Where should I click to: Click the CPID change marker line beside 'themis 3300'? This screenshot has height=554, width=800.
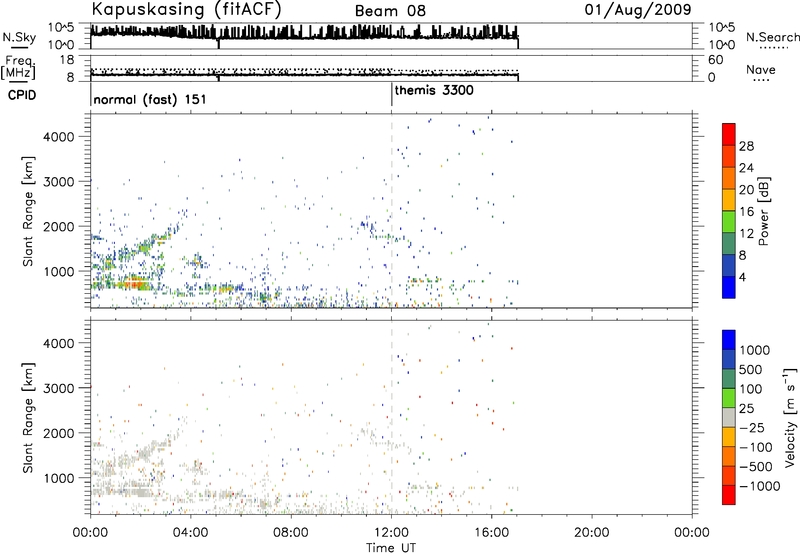point(392,94)
